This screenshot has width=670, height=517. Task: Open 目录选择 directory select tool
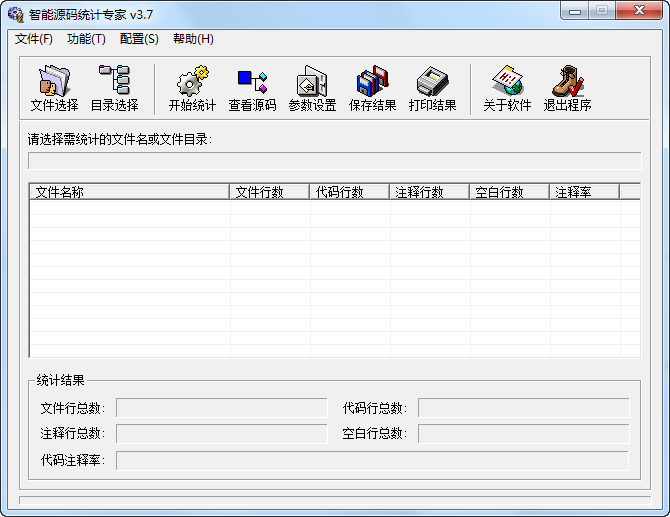click(x=115, y=89)
